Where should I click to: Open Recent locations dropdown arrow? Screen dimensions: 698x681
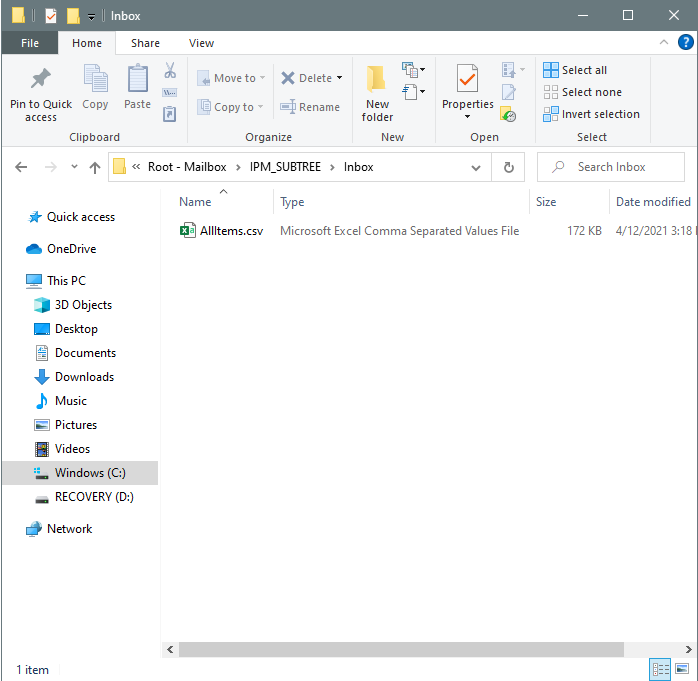click(x=74, y=167)
